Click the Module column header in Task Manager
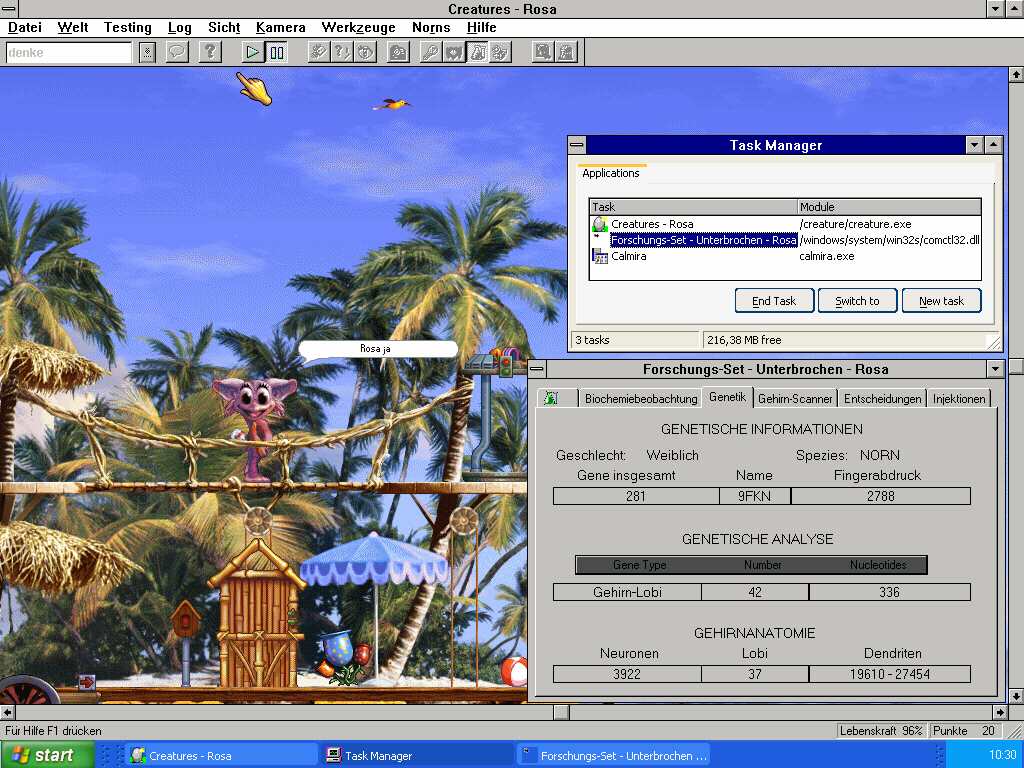Viewport: 1024px width, 768px height. click(x=889, y=207)
